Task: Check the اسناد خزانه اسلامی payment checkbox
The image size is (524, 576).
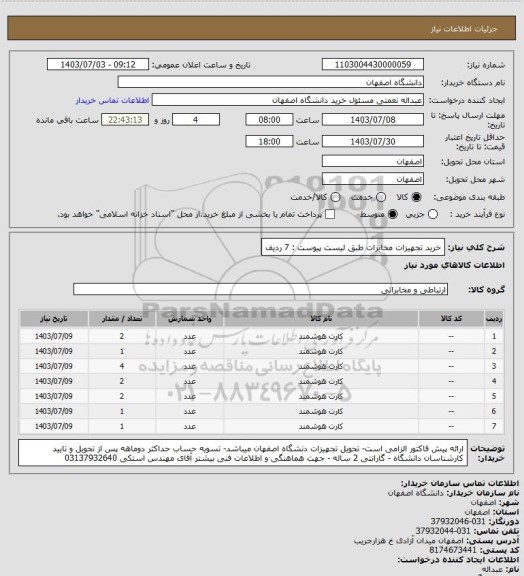Action: pos(330,214)
